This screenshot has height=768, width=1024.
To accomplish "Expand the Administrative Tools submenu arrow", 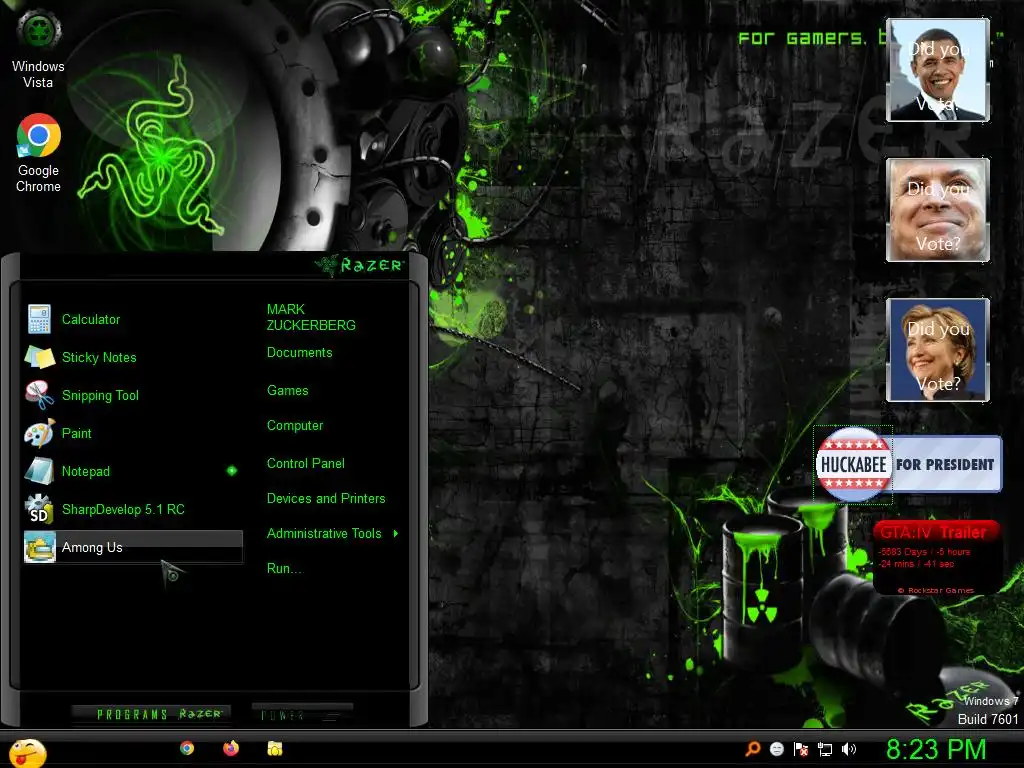I will coord(396,534).
